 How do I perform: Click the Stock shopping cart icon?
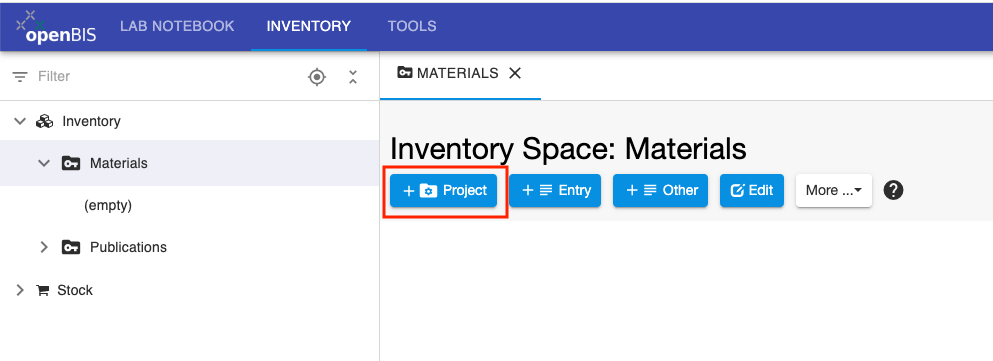point(43,291)
